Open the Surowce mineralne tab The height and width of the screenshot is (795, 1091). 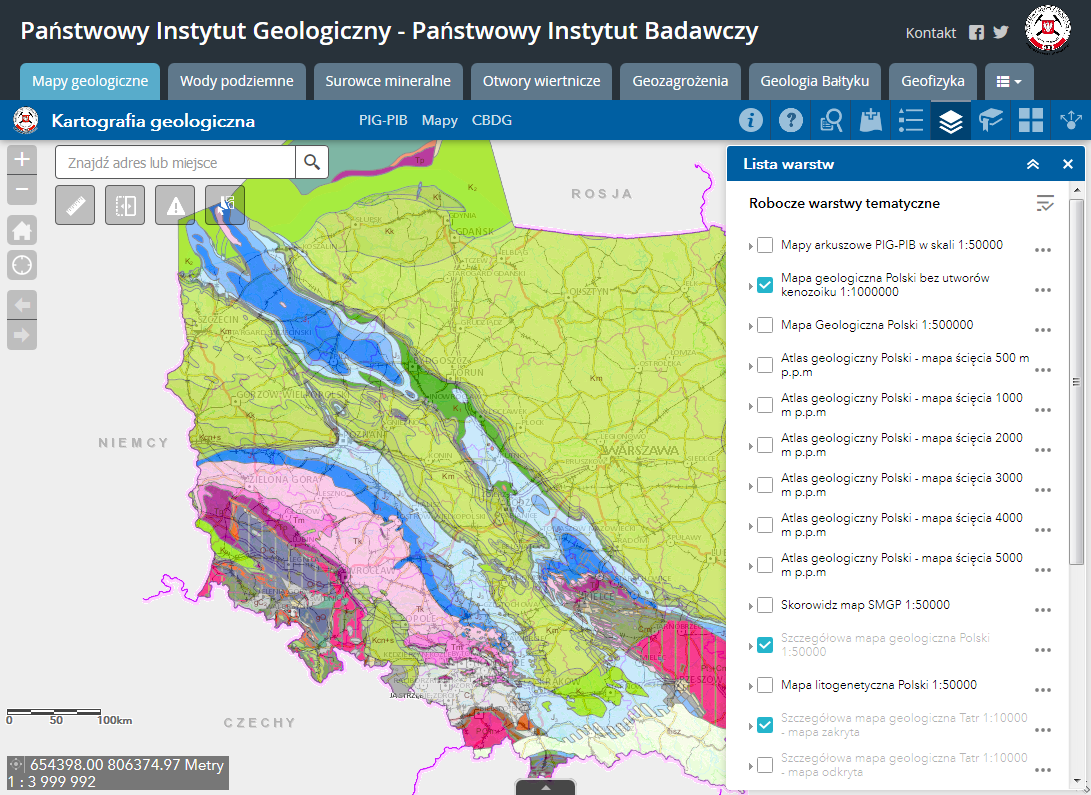[388, 81]
